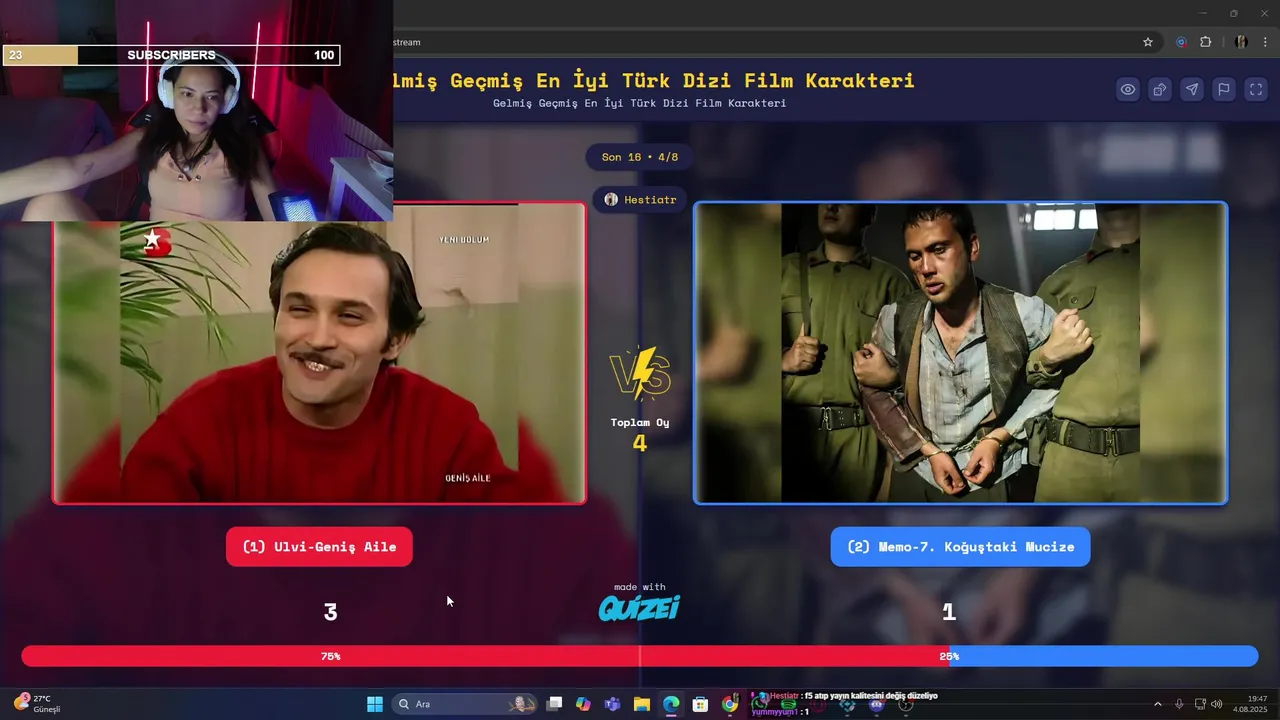
Task: Vote for (2) Memo-7. Koğuştaki Mucize
Action: [960, 547]
